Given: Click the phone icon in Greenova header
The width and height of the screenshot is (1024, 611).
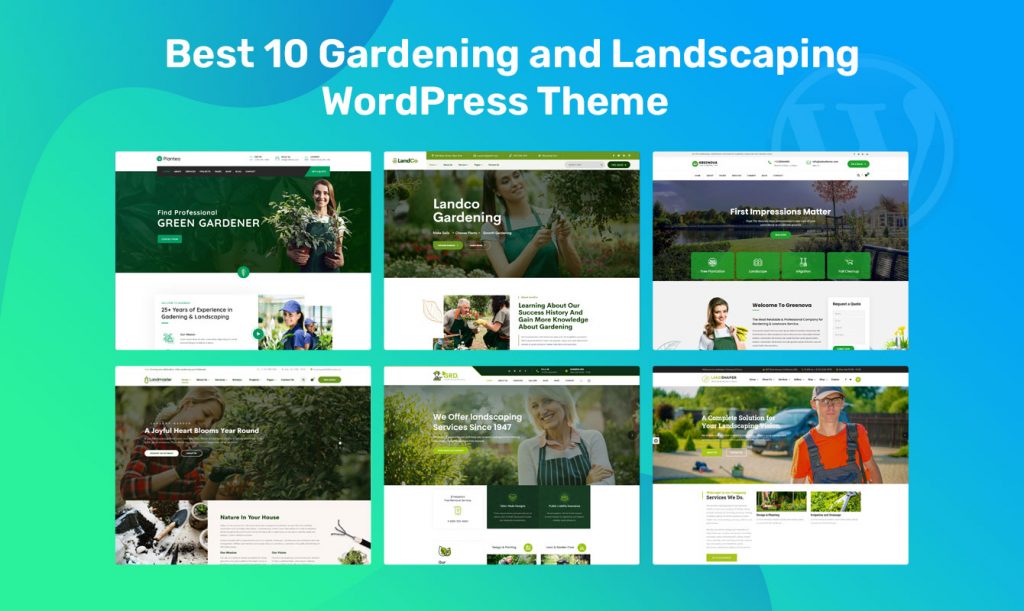Looking at the screenshot, I should coord(771,163).
